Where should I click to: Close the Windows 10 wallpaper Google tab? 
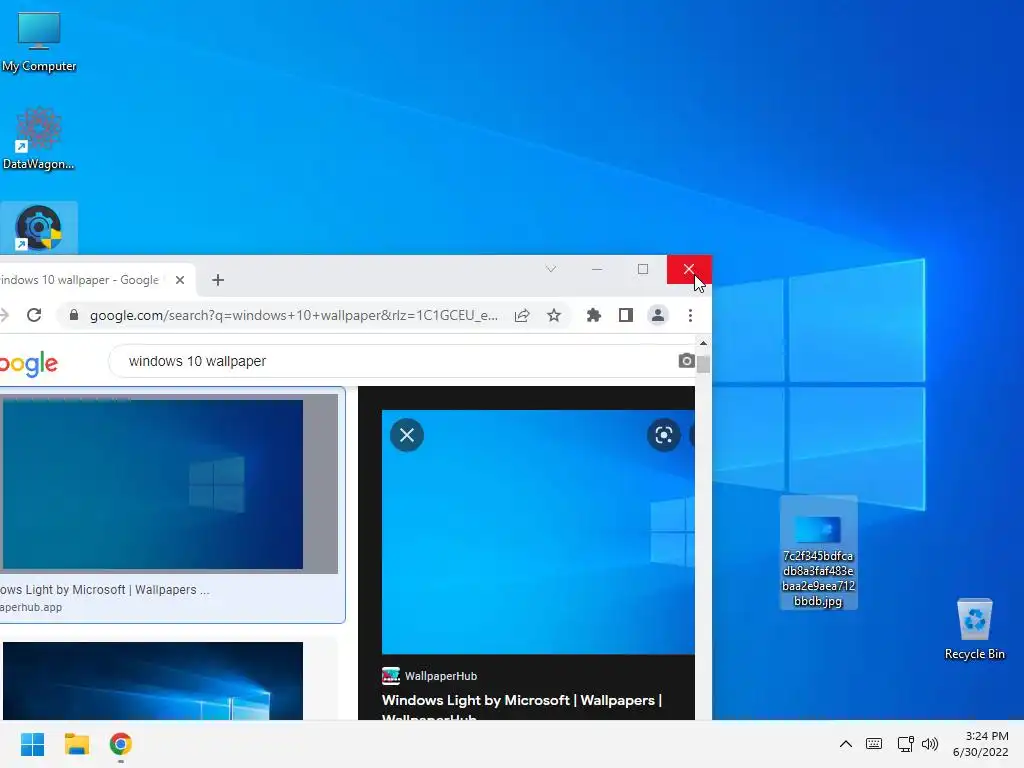(180, 280)
